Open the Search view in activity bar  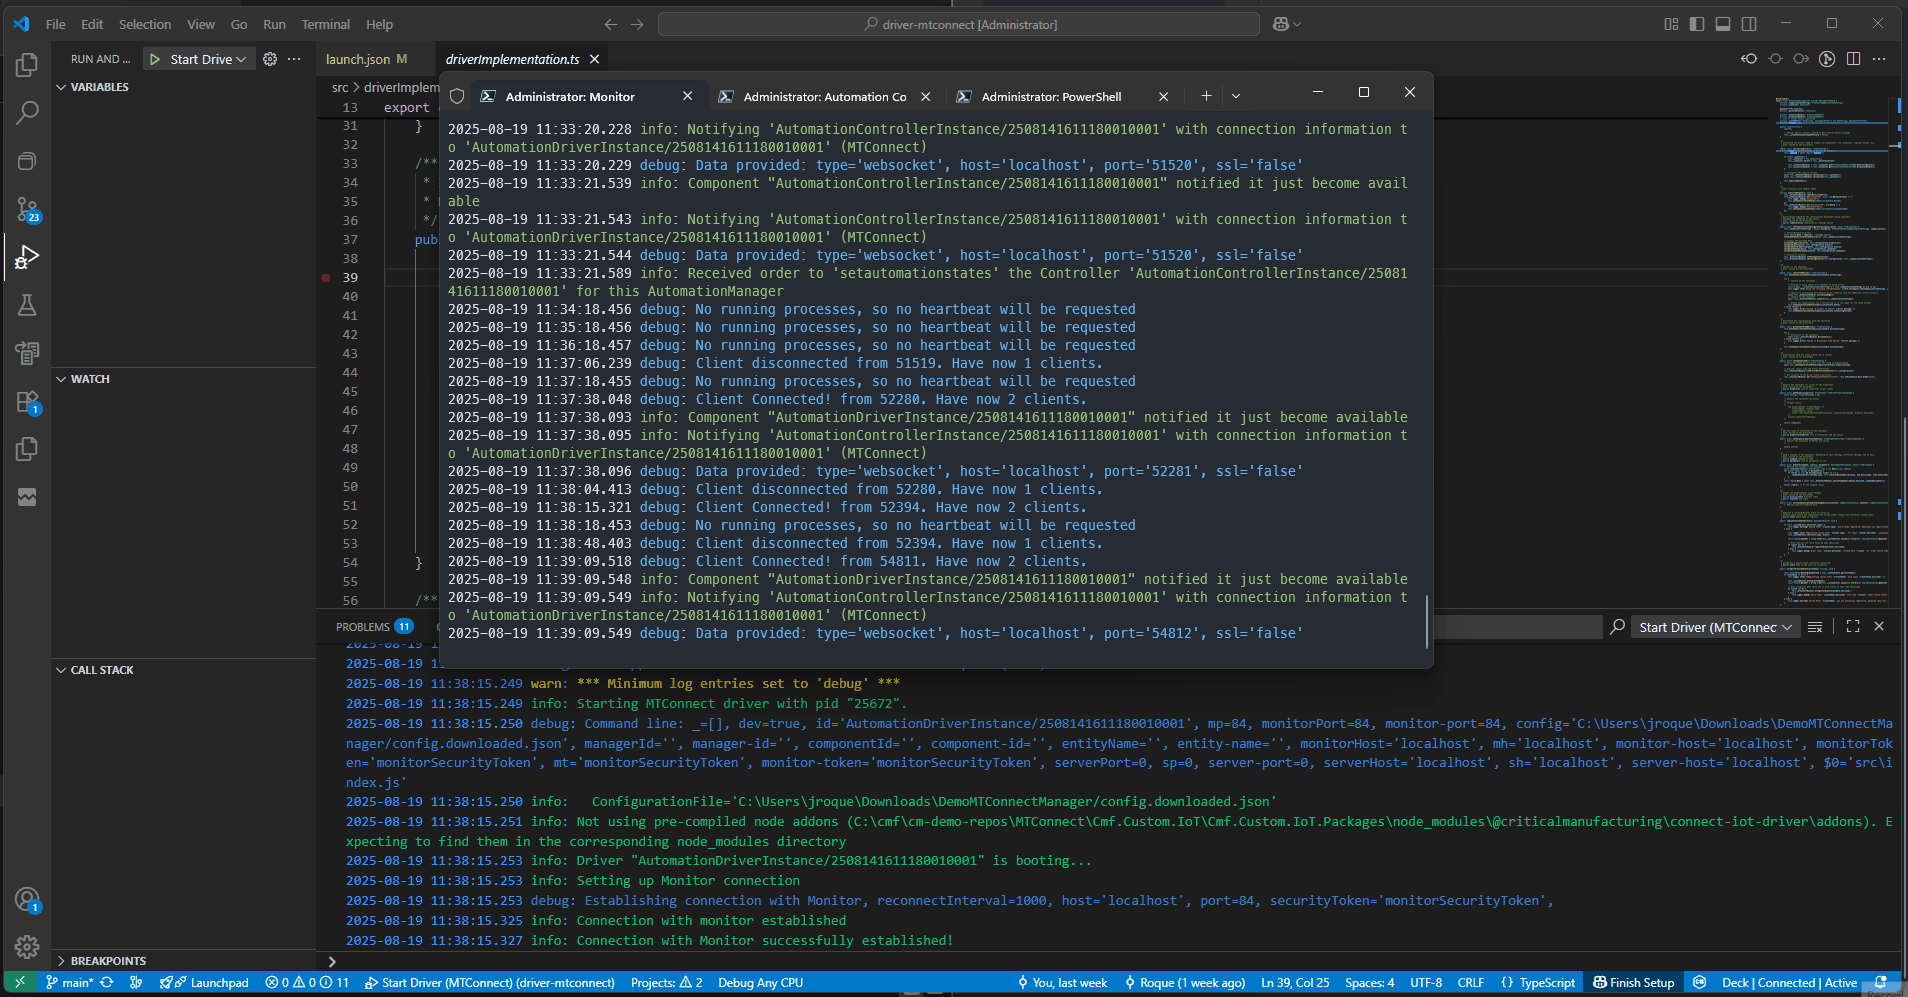pos(27,113)
